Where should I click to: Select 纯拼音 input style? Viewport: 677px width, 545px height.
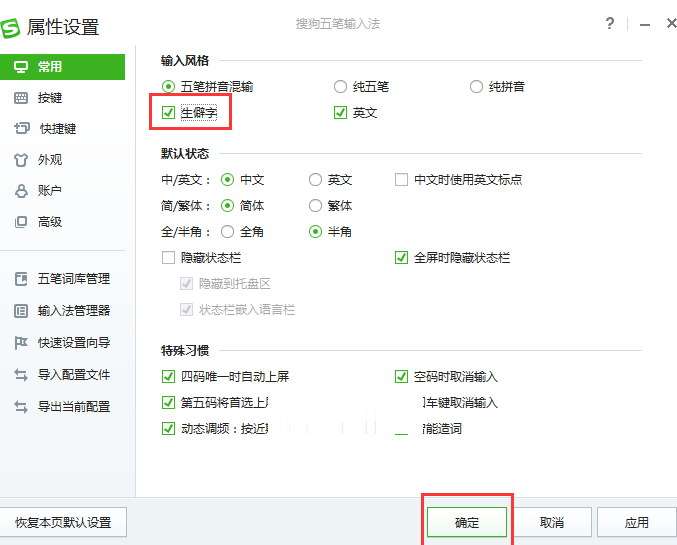tap(476, 87)
